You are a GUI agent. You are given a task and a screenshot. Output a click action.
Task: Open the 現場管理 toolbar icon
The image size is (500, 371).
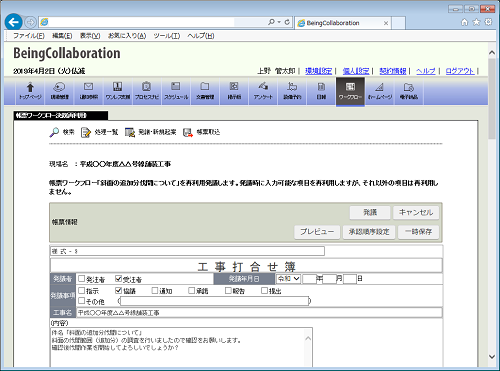(59, 91)
